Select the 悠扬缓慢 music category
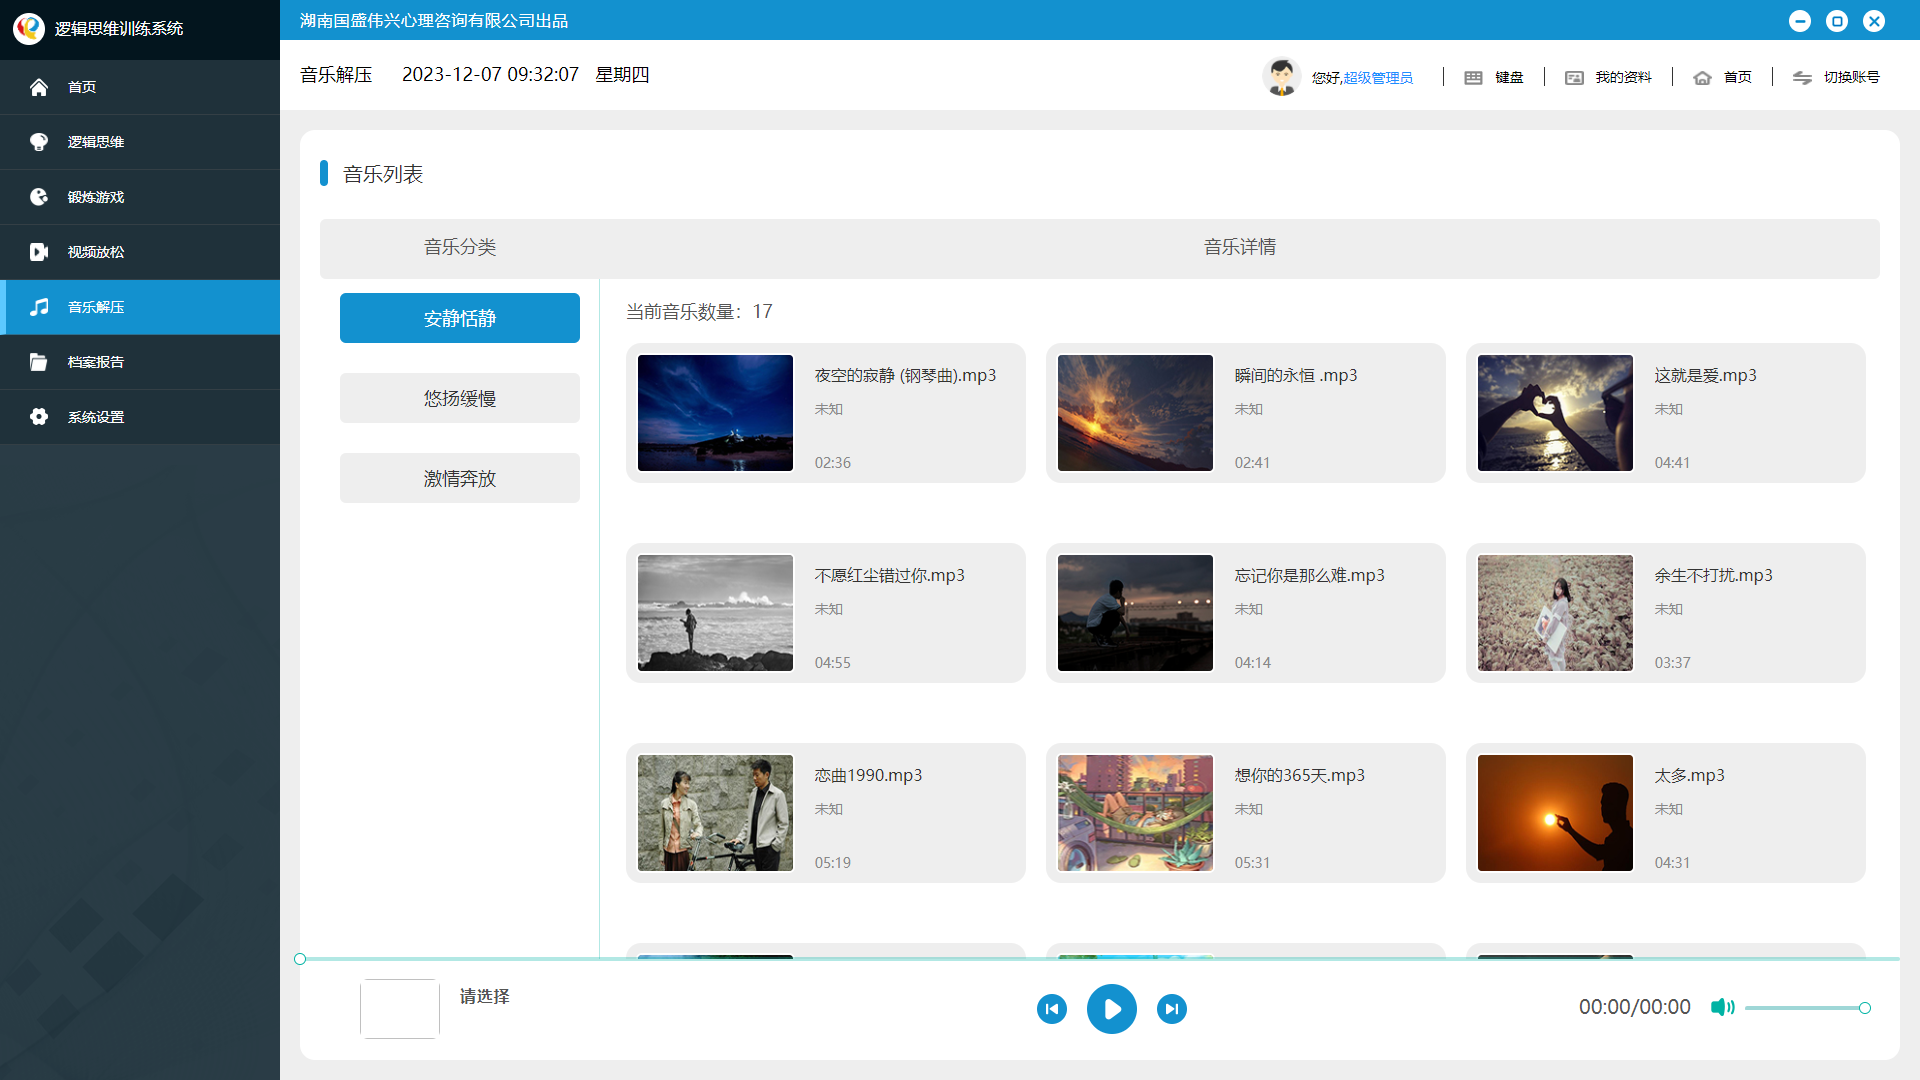1920x1080 pixels. point(459,397)
